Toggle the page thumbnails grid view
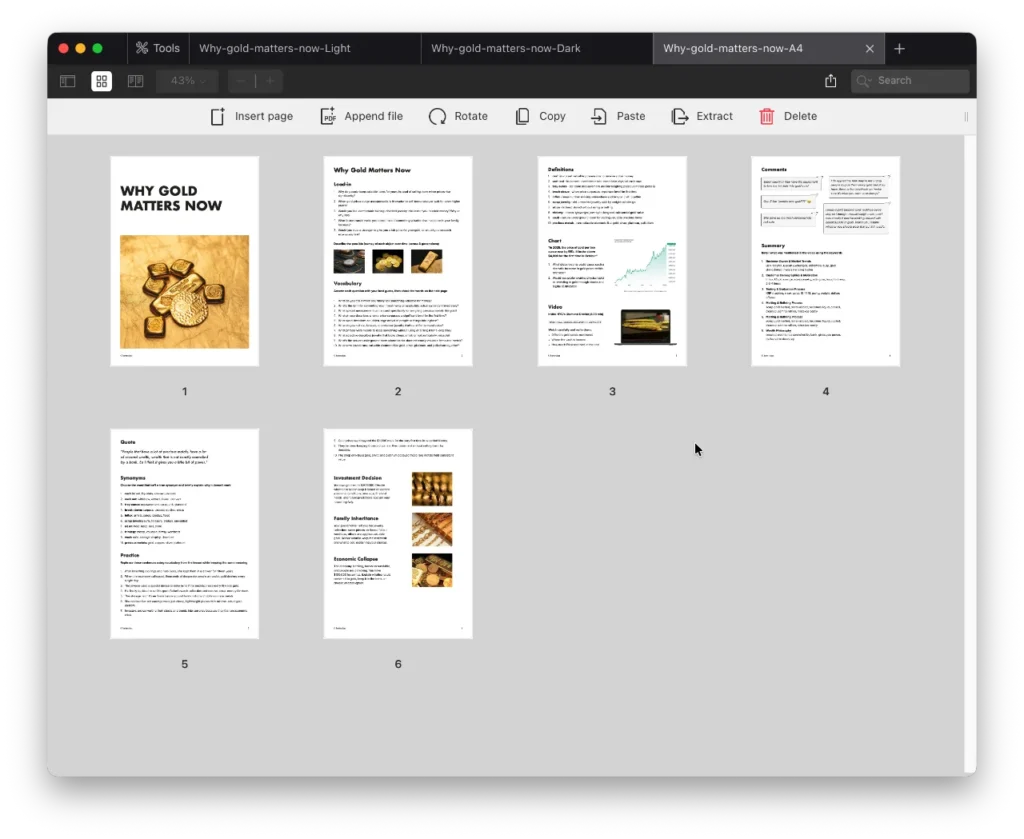The width and height of the screenshot is (1024, 839). (101, 81)
